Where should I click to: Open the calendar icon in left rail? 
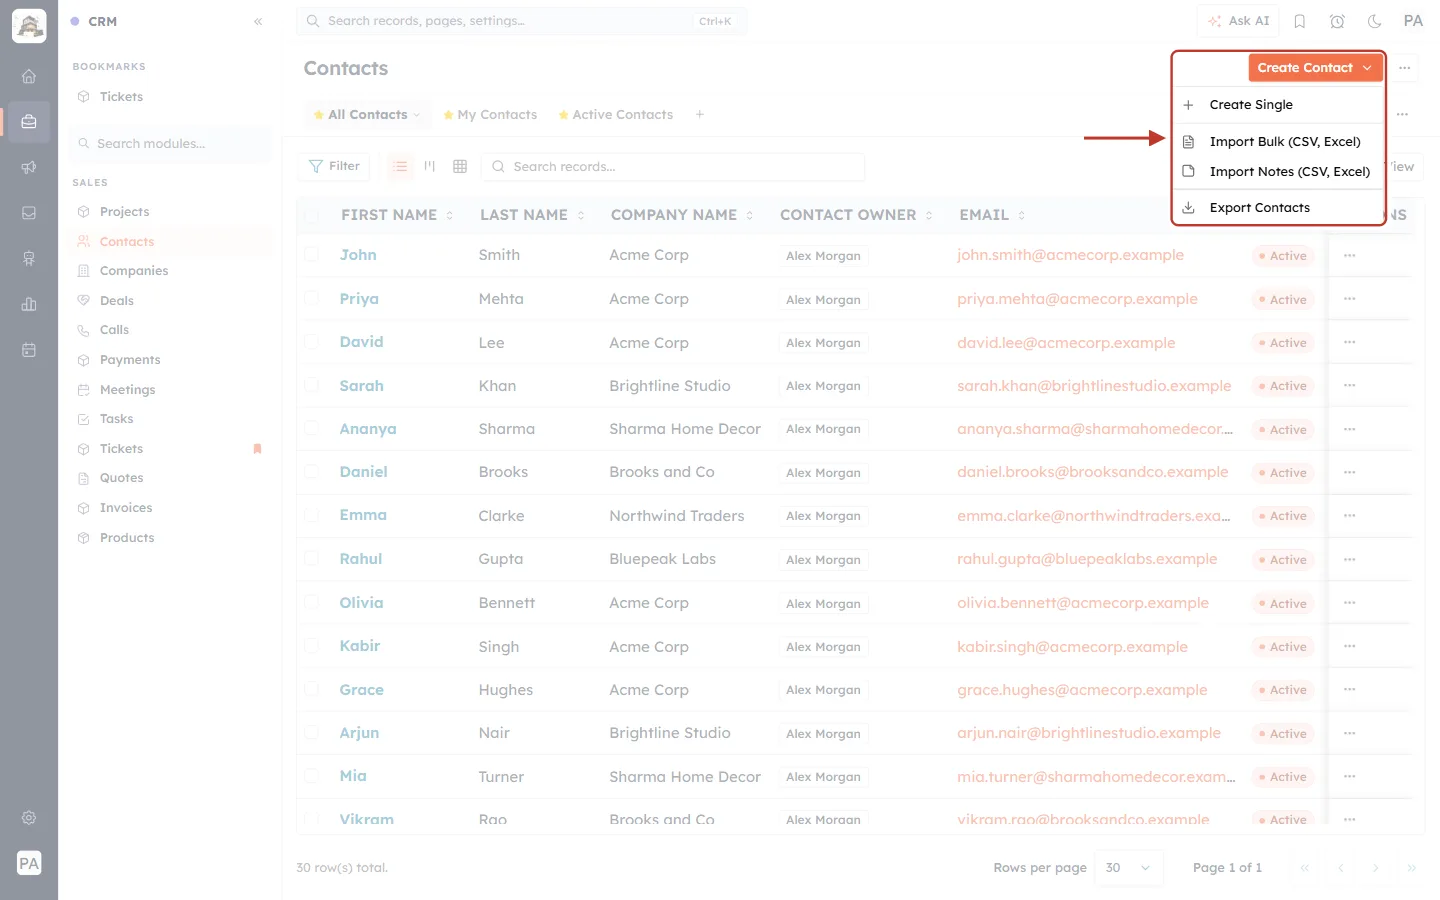pyautogui.click(x=29, y=350)
